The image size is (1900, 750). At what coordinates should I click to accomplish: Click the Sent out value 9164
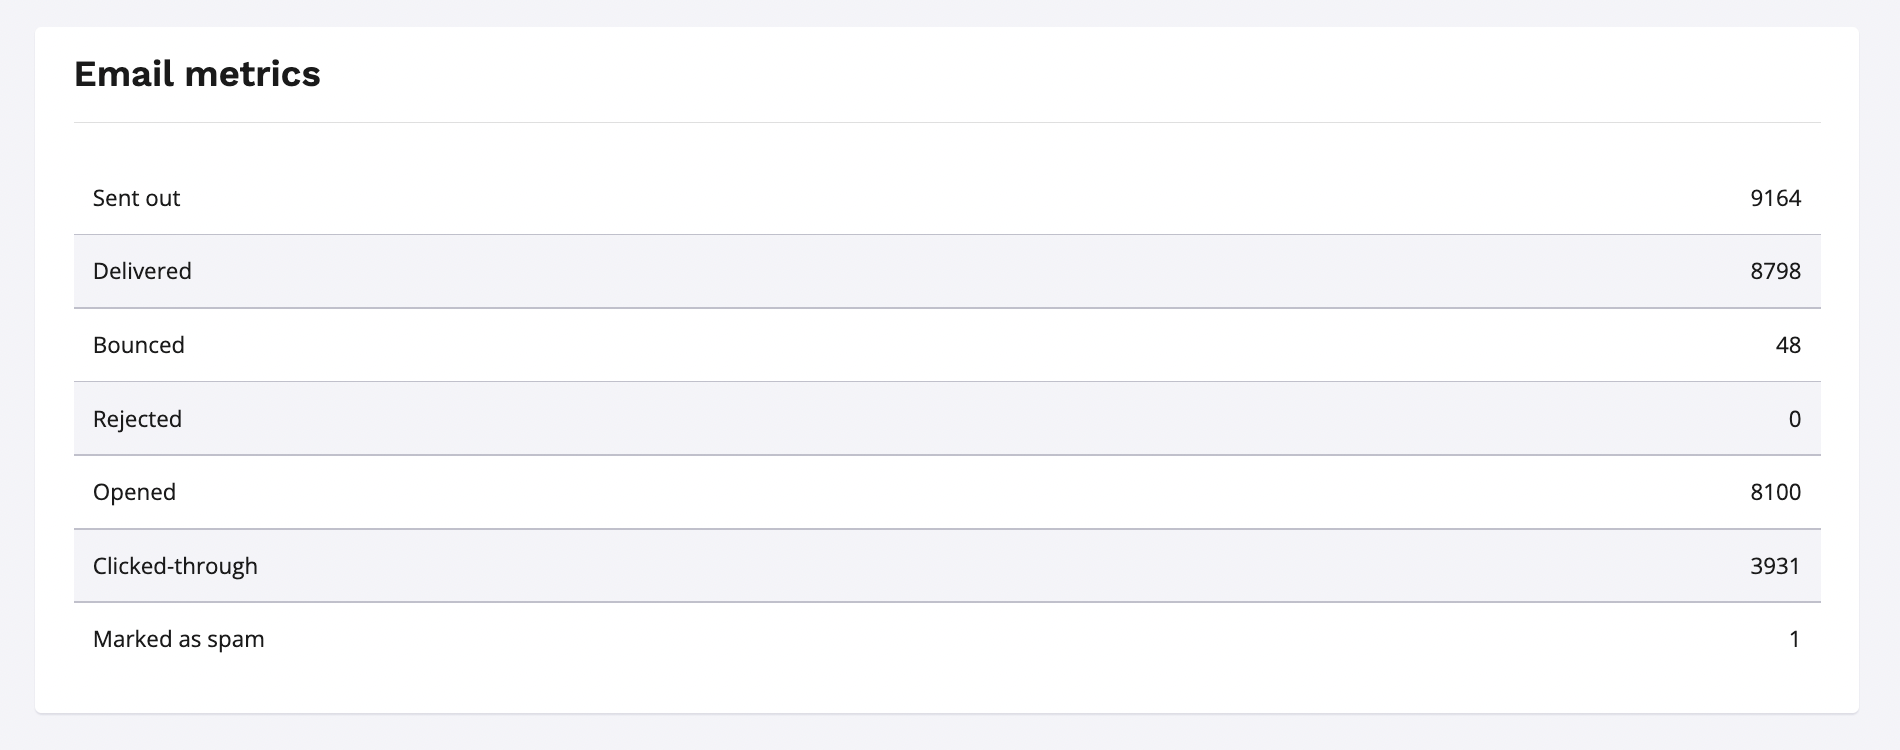tap(1775, 198)
